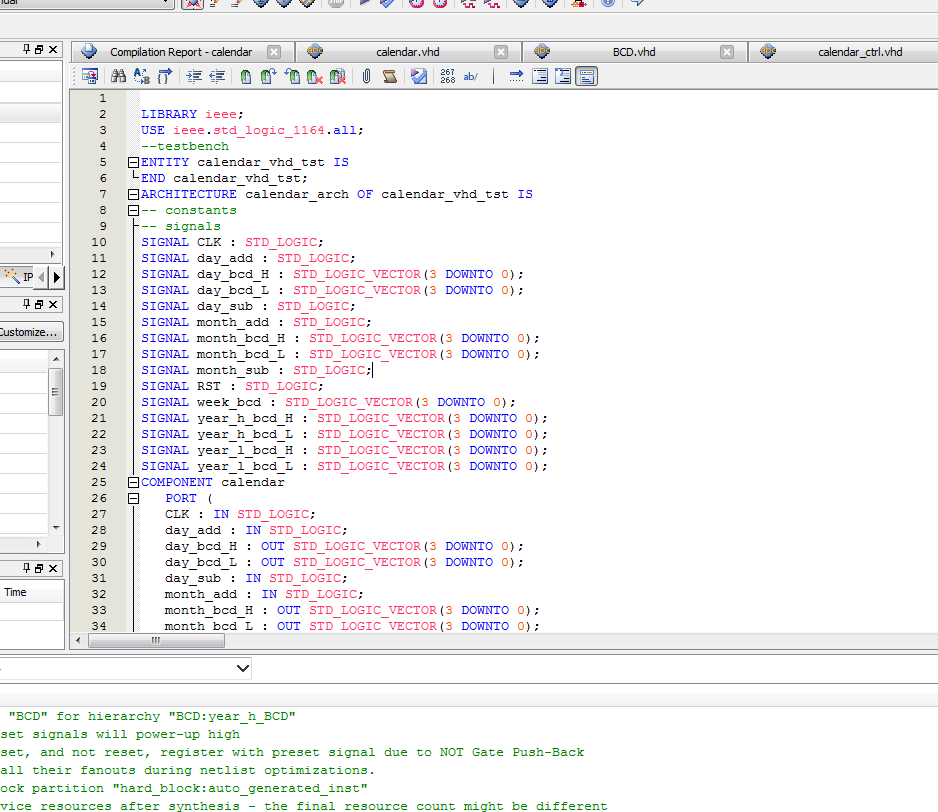Toggle the highlighted rightmost editor toolbar button

(587, 76)
